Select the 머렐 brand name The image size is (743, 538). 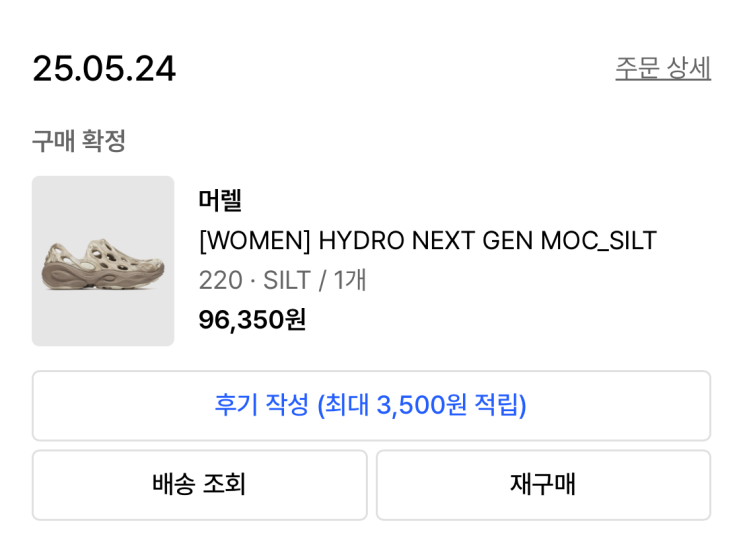tap(220, 200)
